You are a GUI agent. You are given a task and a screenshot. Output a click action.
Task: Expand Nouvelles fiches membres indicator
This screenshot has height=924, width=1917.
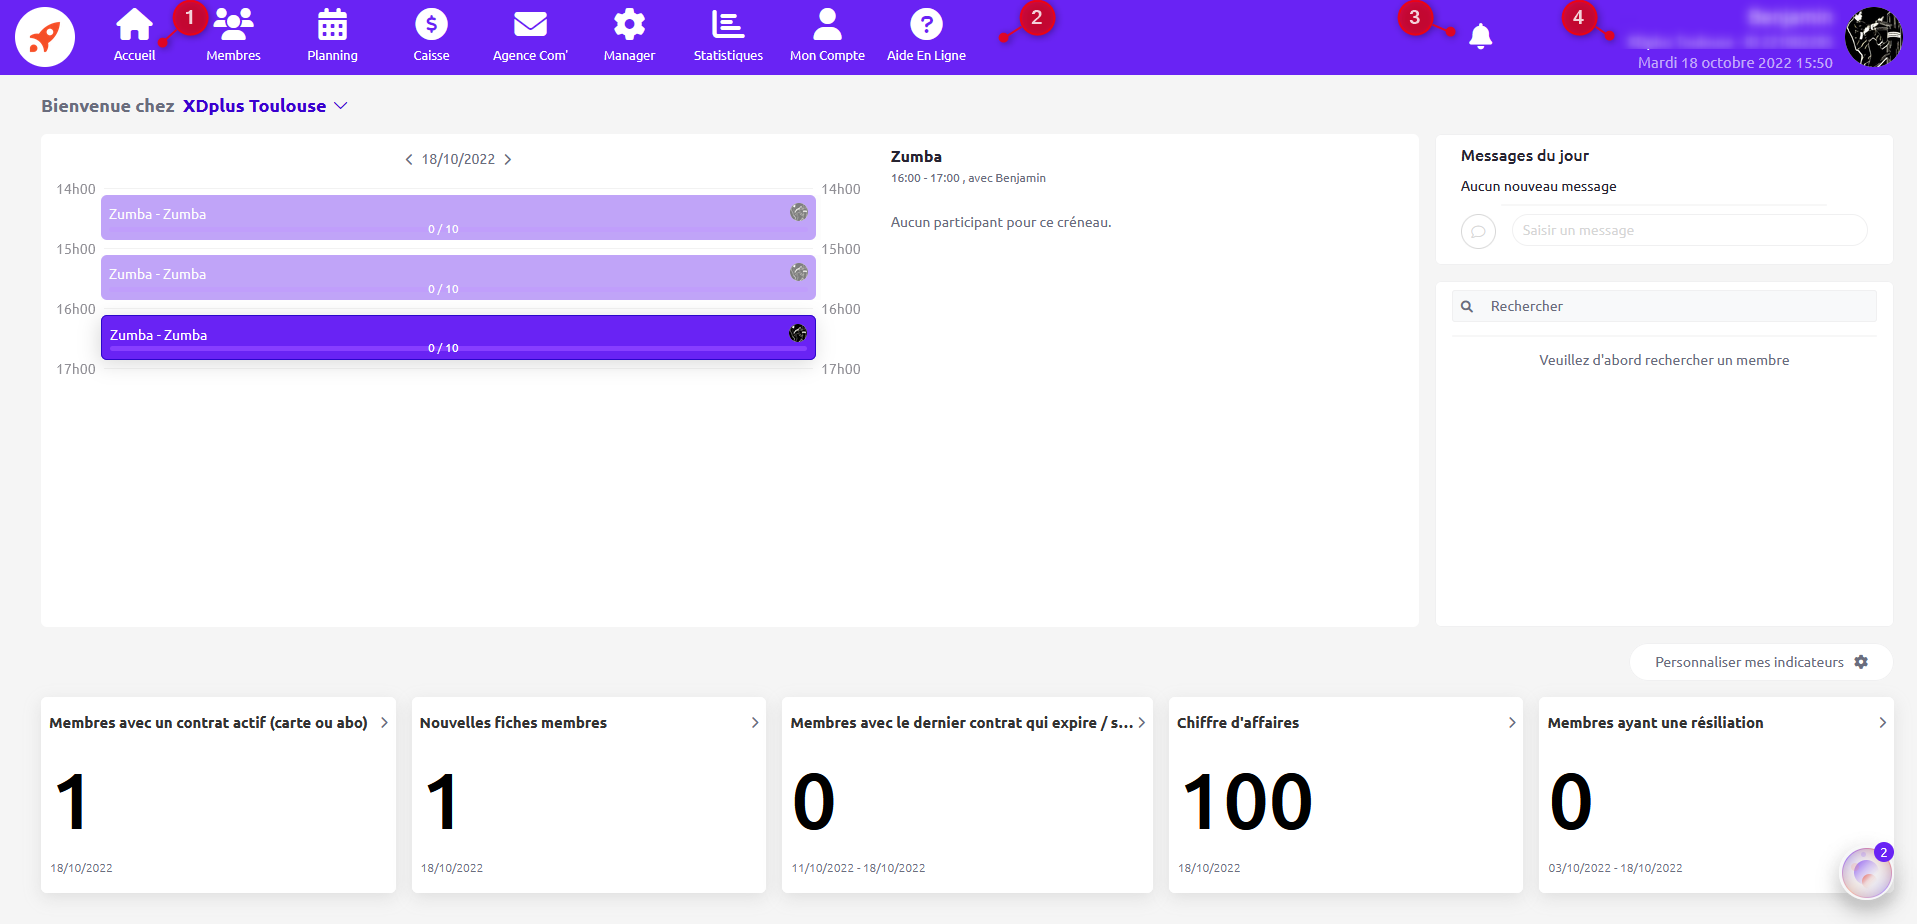pyautogui.click(x=755, y=723)
